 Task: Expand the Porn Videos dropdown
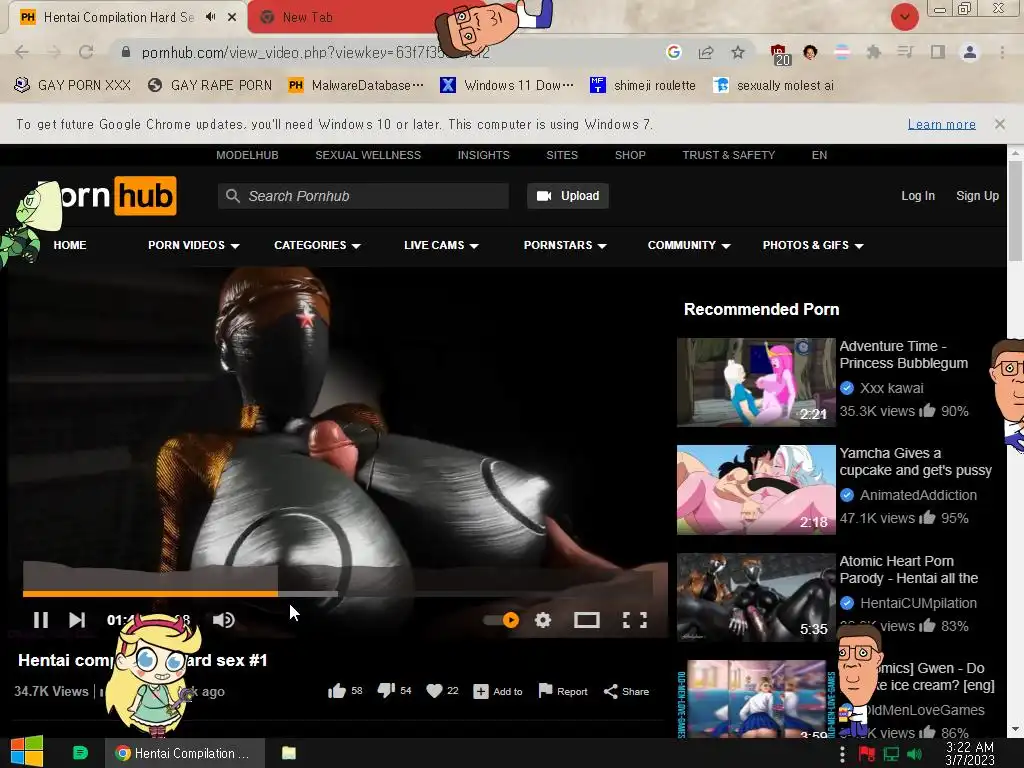click(193, 246)
